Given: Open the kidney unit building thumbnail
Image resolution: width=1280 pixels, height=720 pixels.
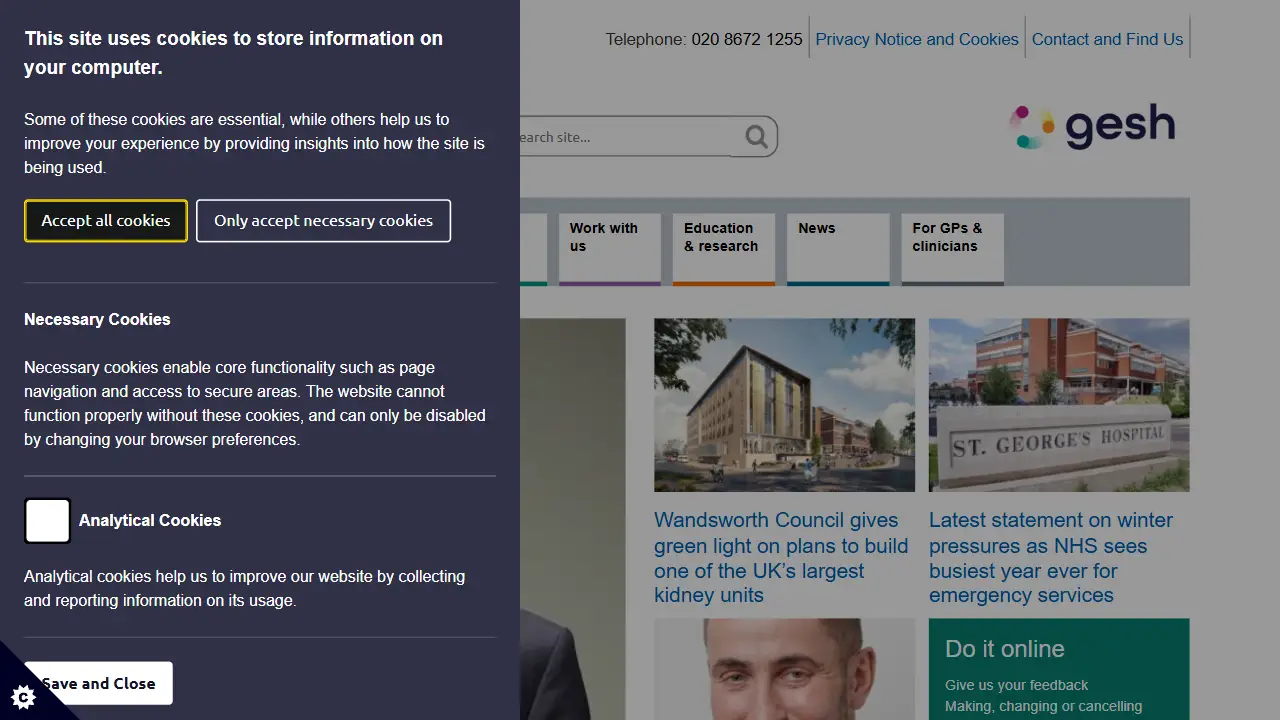Looking at the screenshot, I should coord(784,405).
